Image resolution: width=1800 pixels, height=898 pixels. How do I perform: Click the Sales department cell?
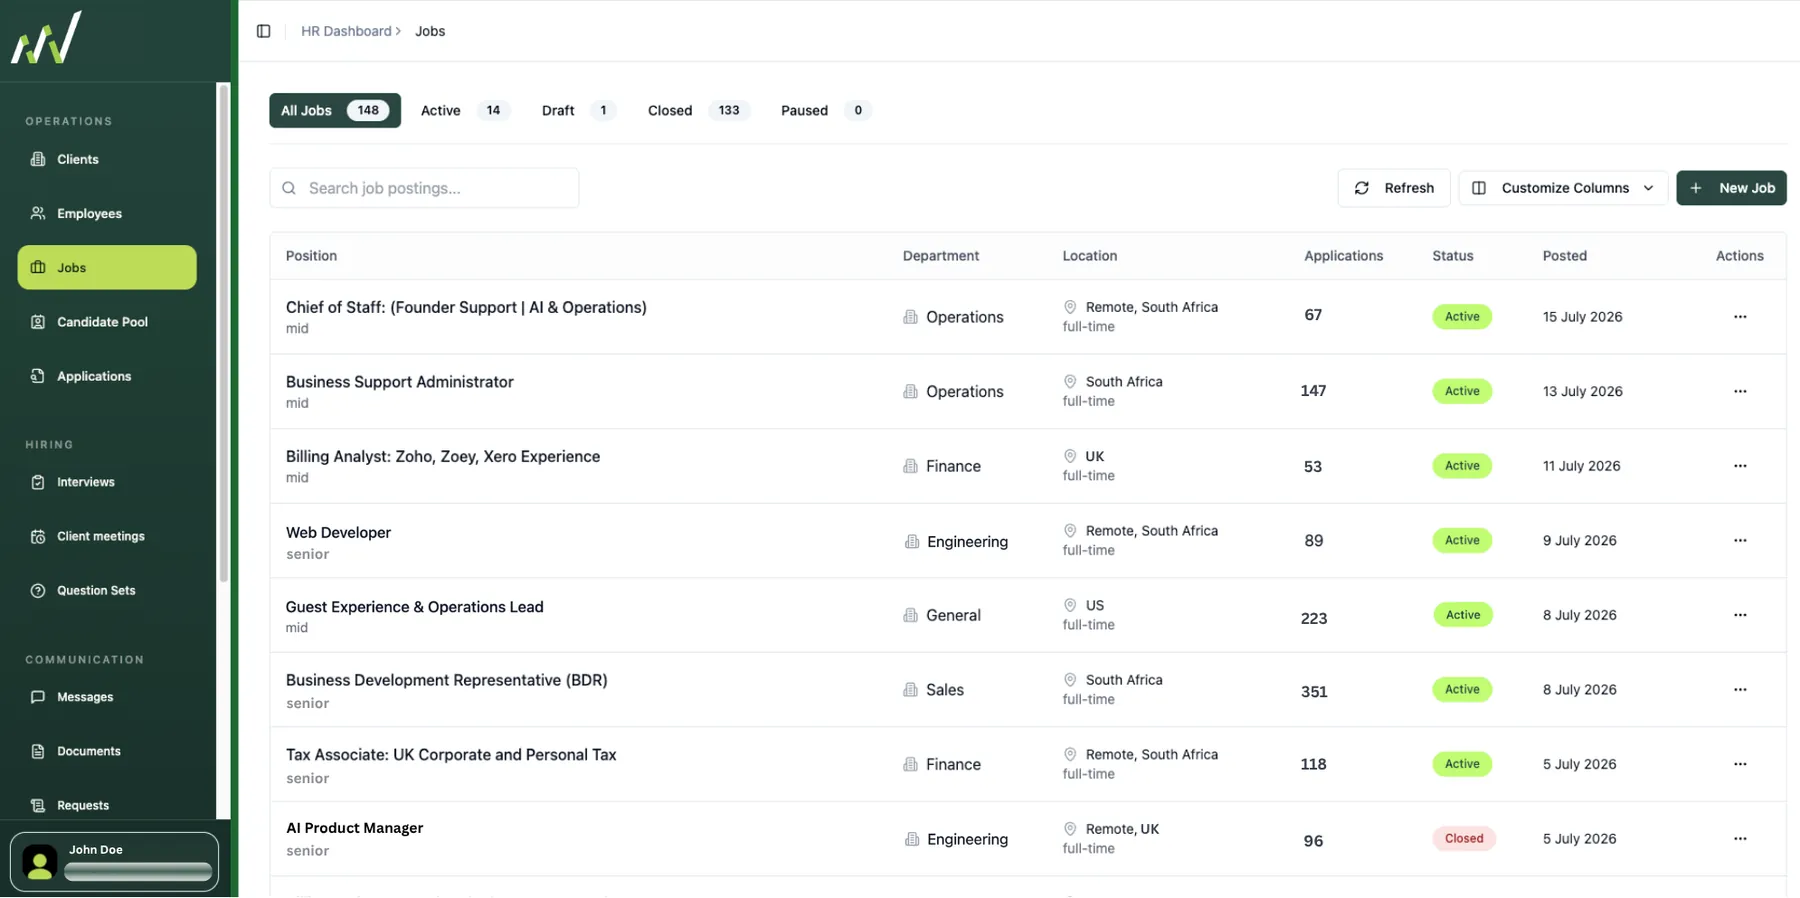tap(934, 690)
